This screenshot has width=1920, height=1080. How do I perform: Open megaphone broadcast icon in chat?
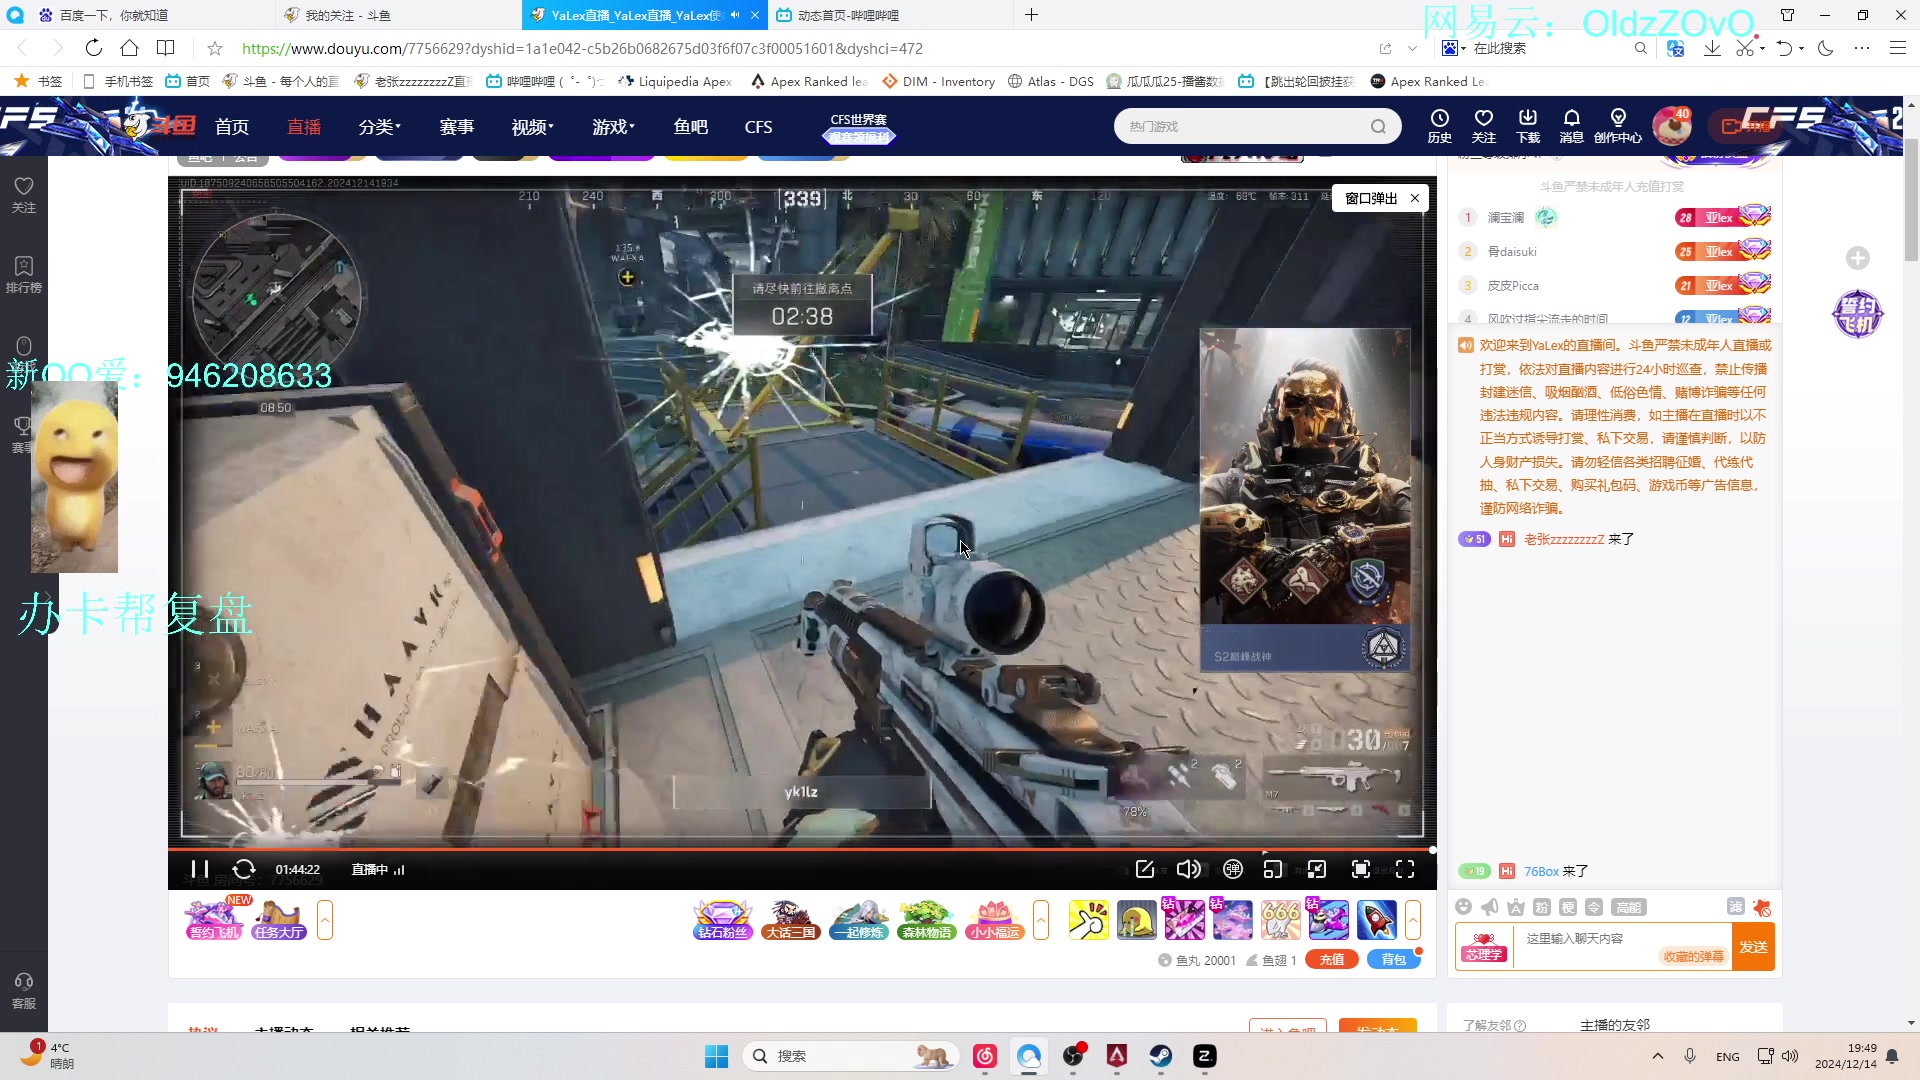pyautogui.click(x=1490, y=907)
